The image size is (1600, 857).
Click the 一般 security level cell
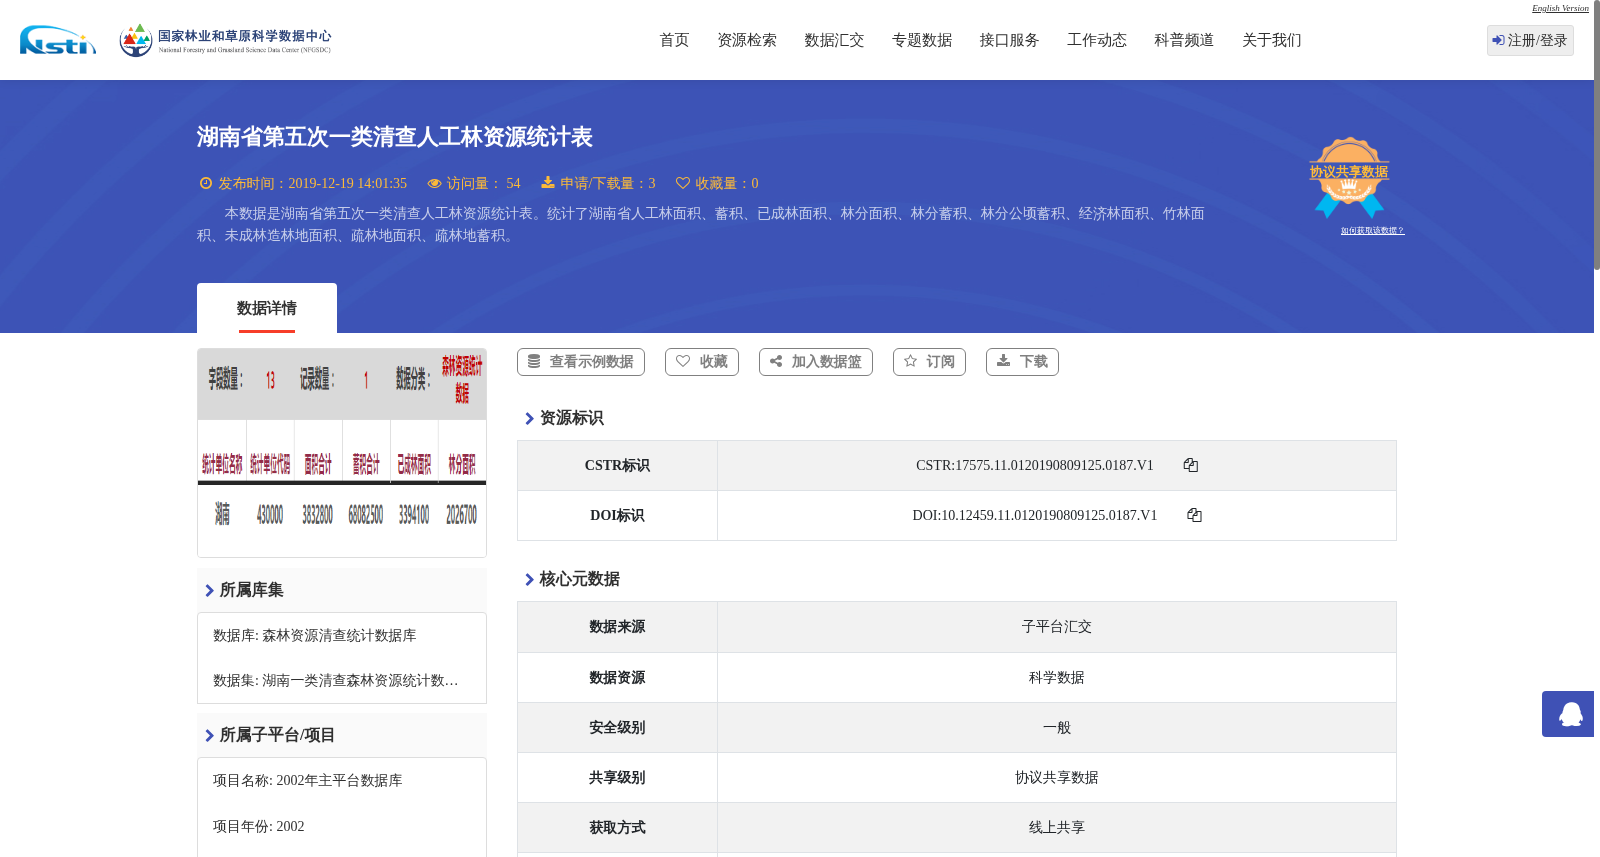(1057, 728)
